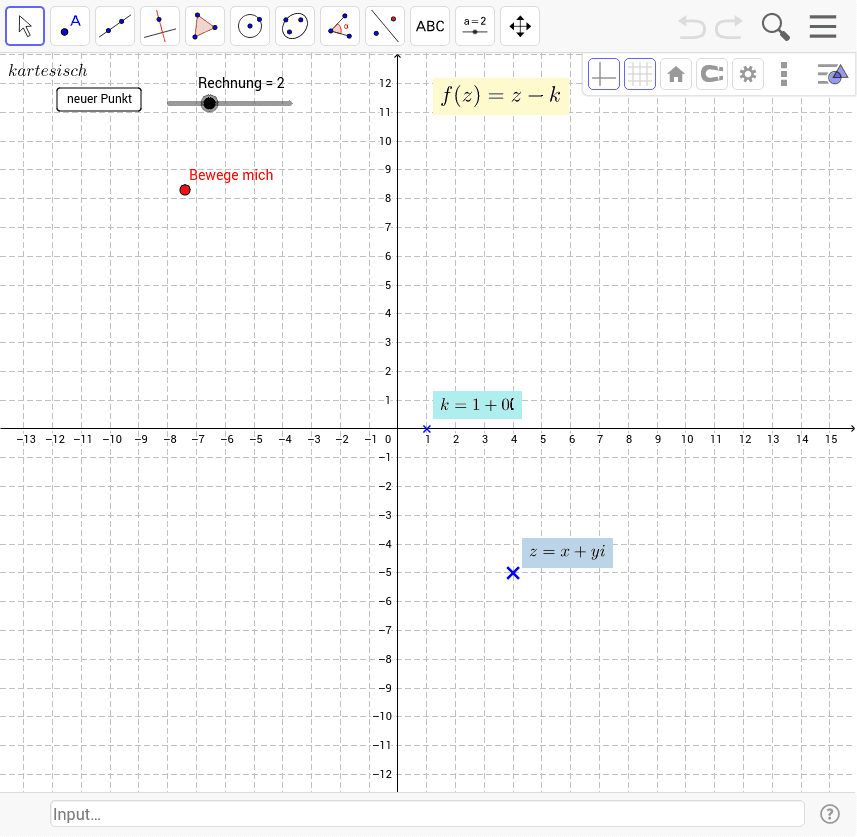Open graphics settings gear
The width and height of the screenshot is (857, 837).
[x=748, y=74]
